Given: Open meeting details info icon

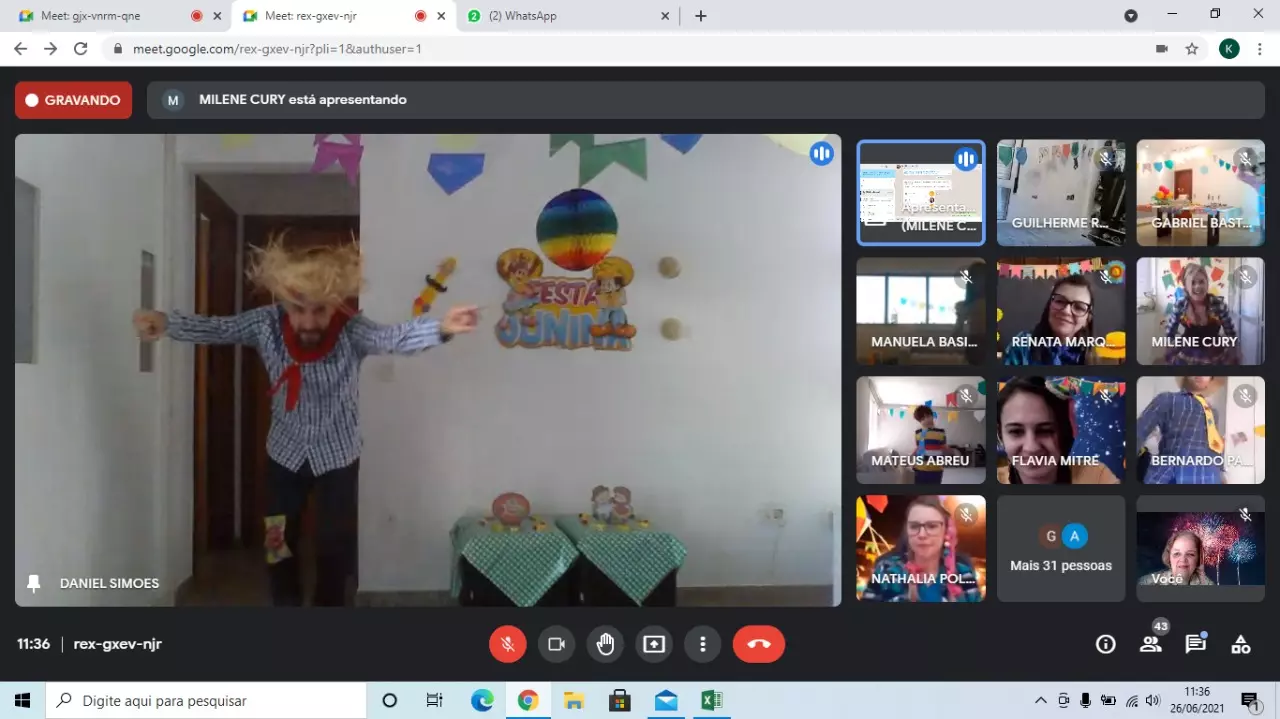Looking at the screenshot, I should click(x=1105, y=644).
